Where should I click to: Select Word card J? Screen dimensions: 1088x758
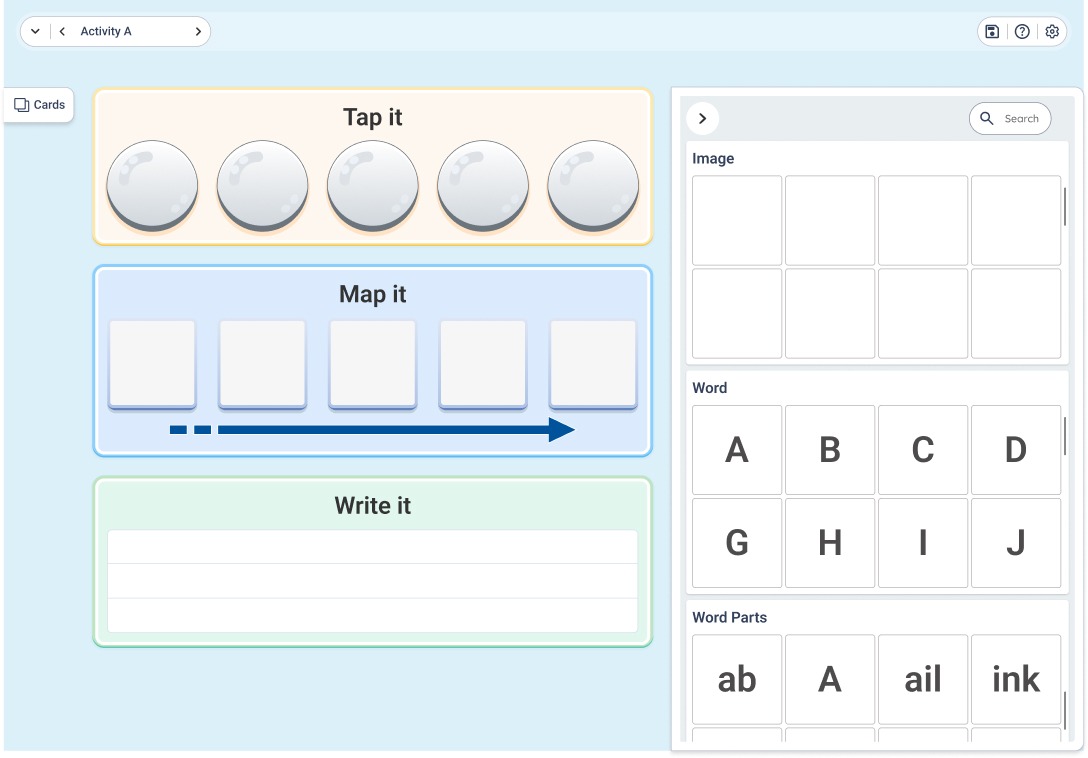click(x=1016, y=543)
